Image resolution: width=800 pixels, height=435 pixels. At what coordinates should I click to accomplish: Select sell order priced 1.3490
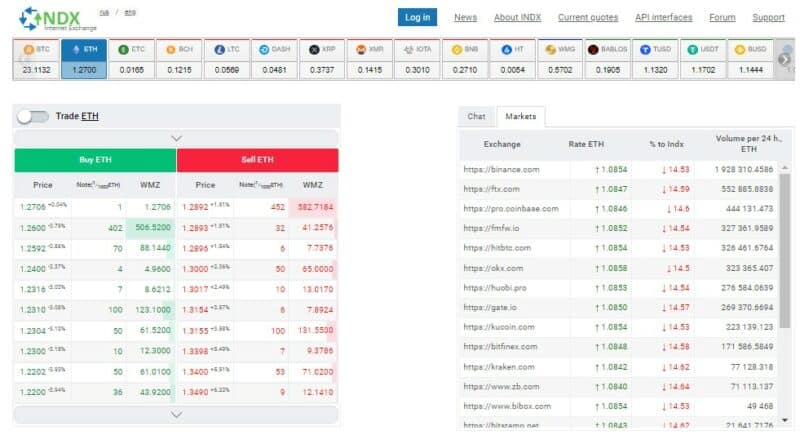pyautogui.click(x=257, y=392)
